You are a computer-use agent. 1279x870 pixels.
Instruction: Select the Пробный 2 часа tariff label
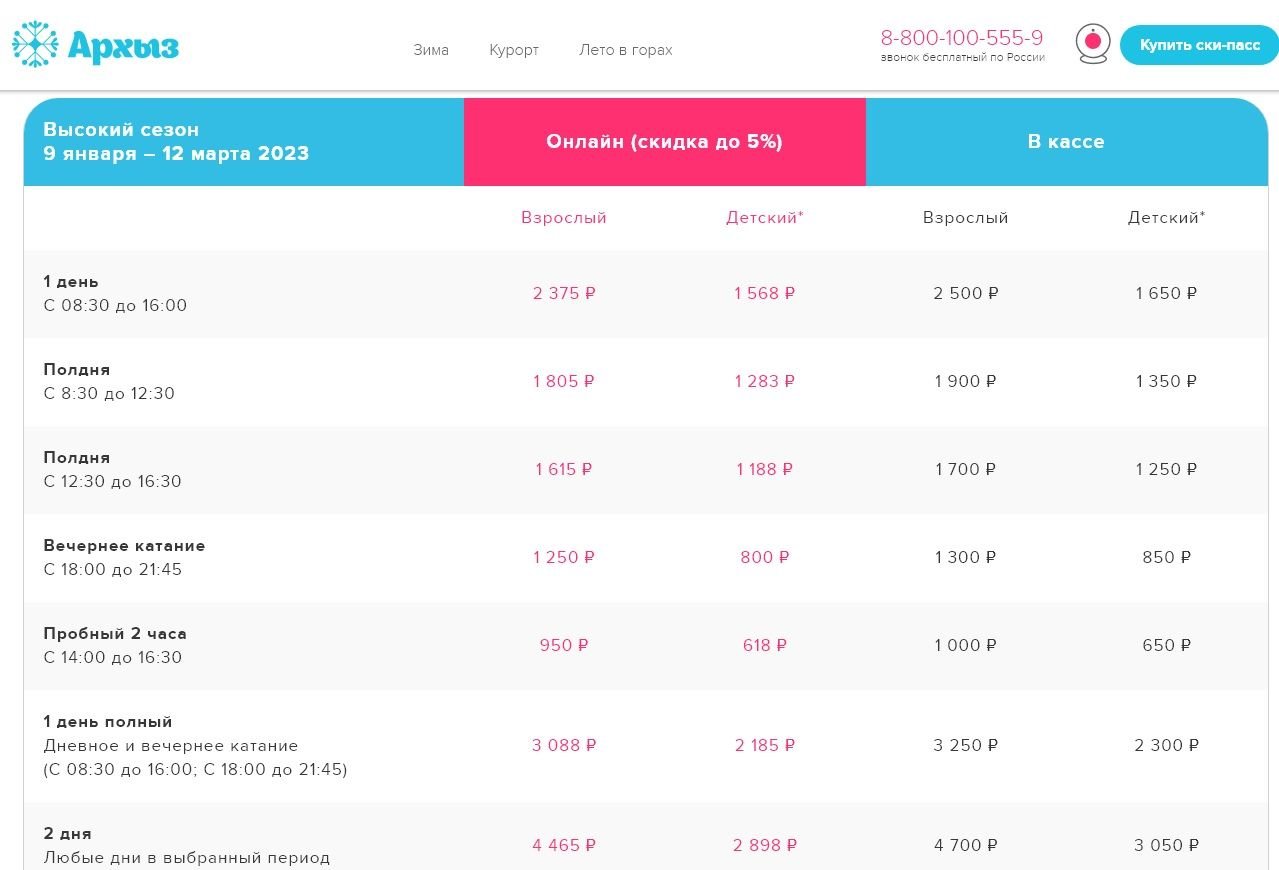(115, 645)
